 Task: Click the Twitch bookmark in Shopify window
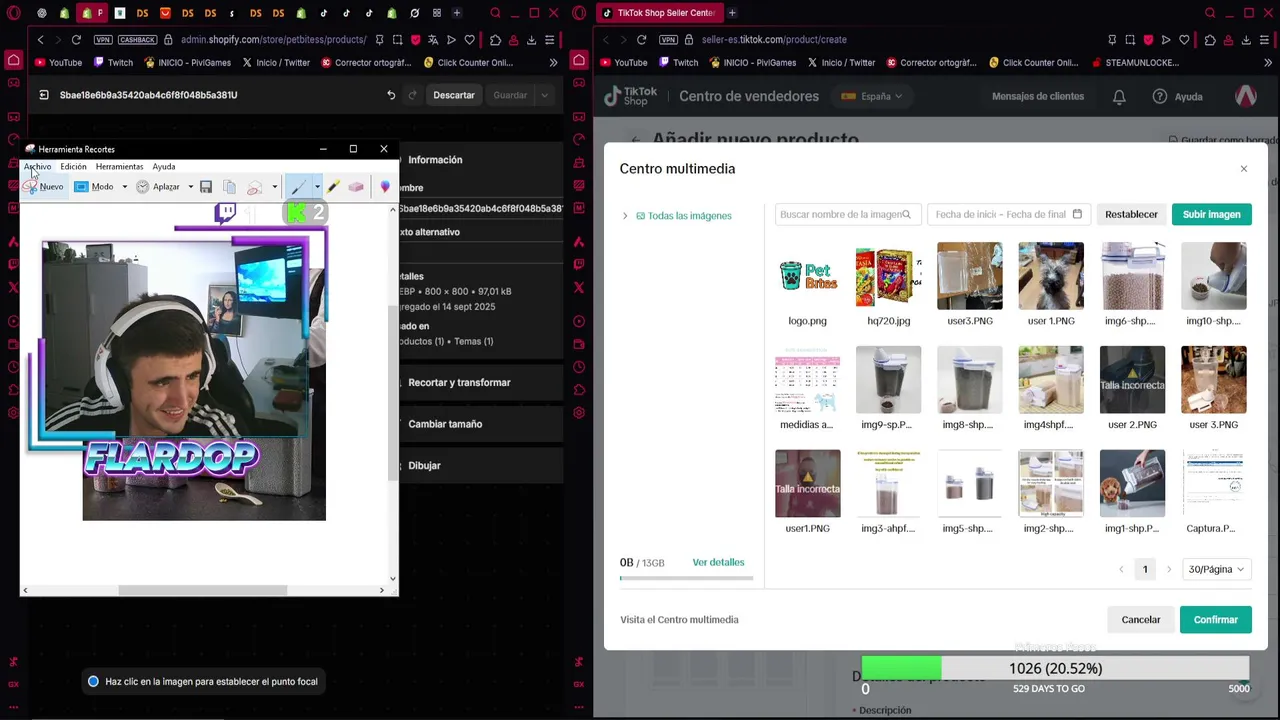pos(113,63)
